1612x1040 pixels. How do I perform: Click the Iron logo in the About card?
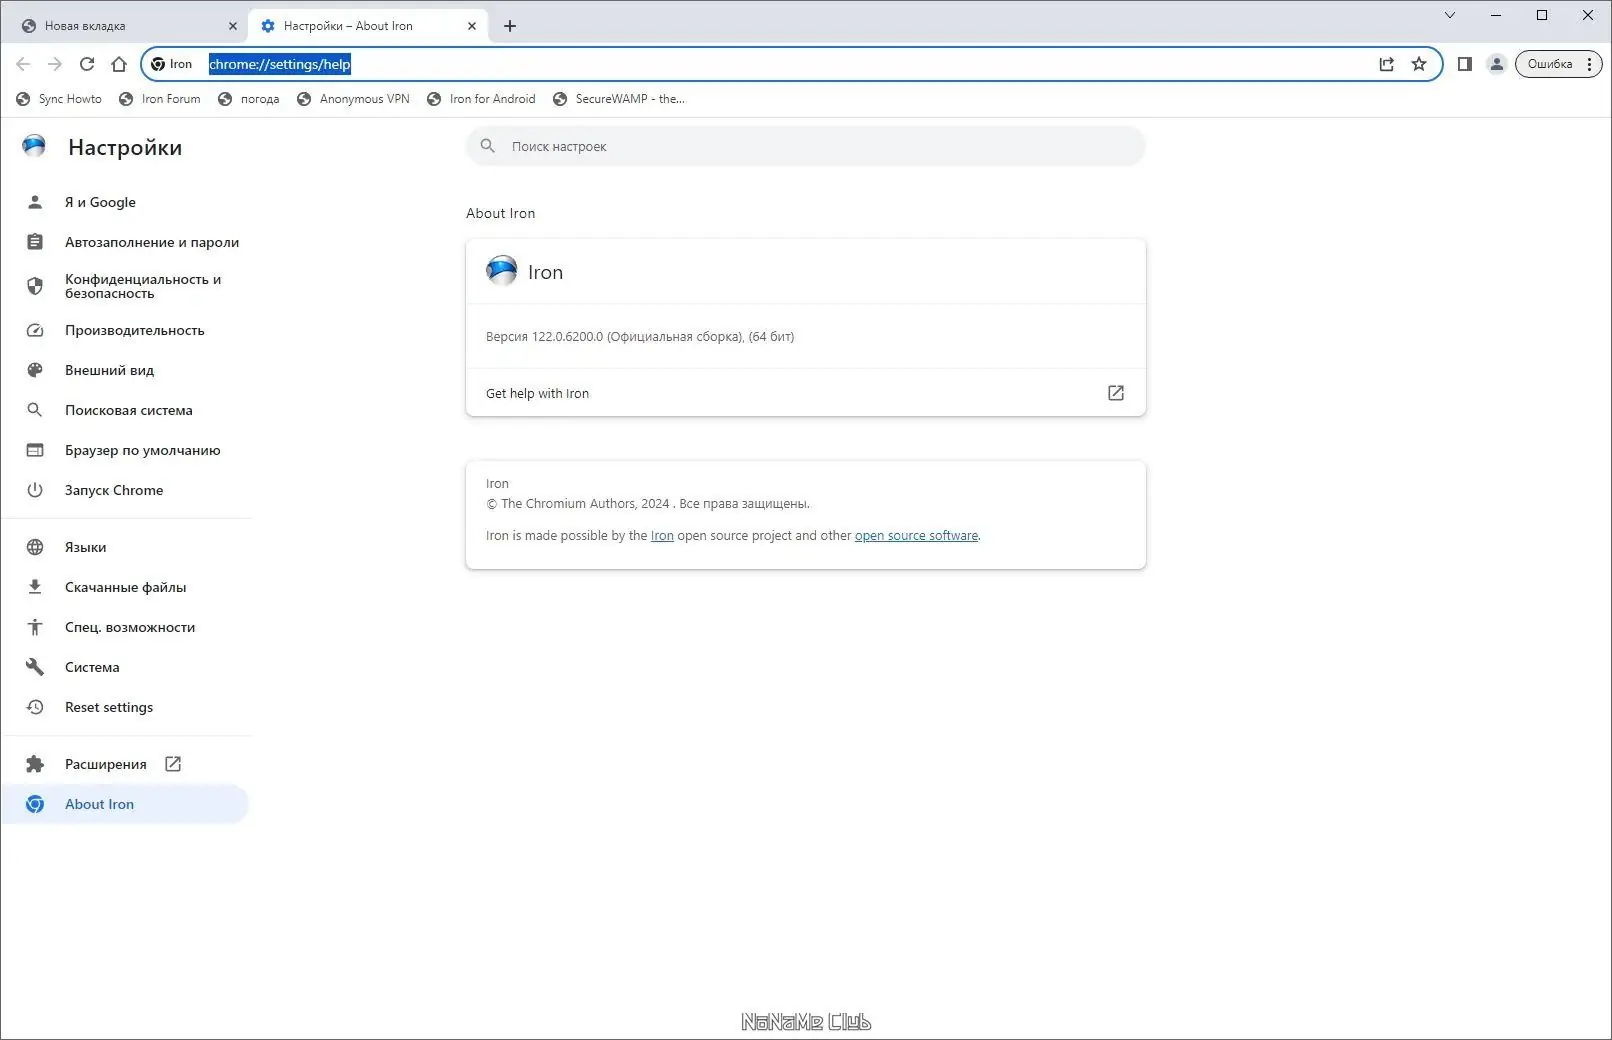502,271
